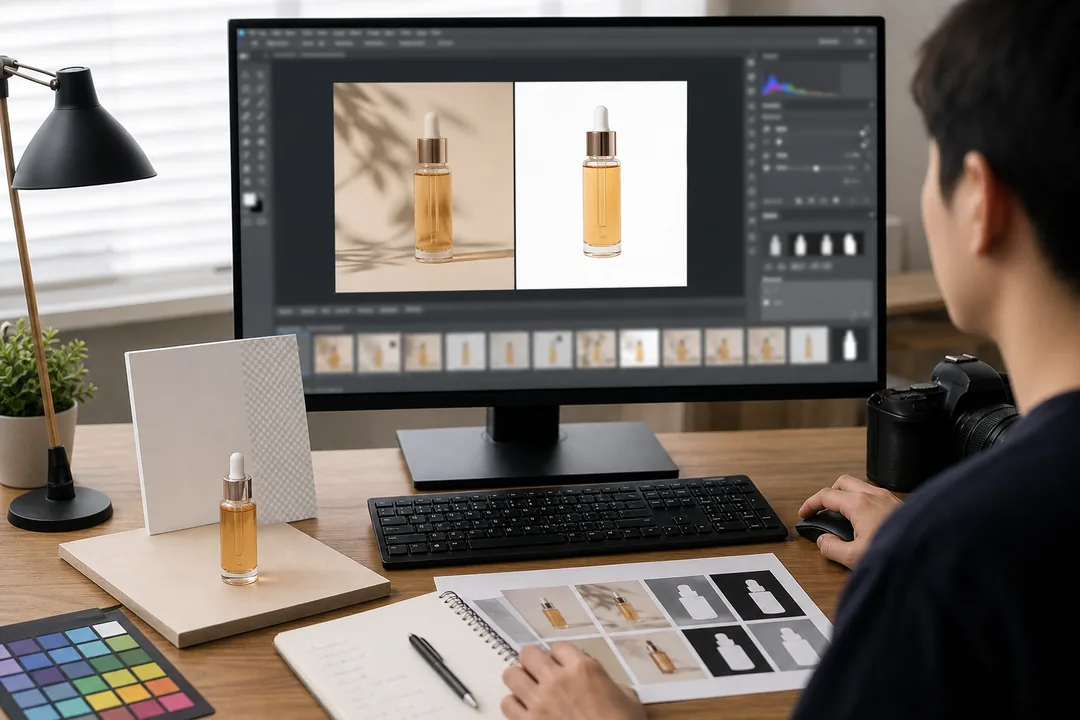Image resolution: width=1080 pixels, height=720 pixels.
Task: Click the white-background bottle image on canvas
Action: tap(601, 185)
